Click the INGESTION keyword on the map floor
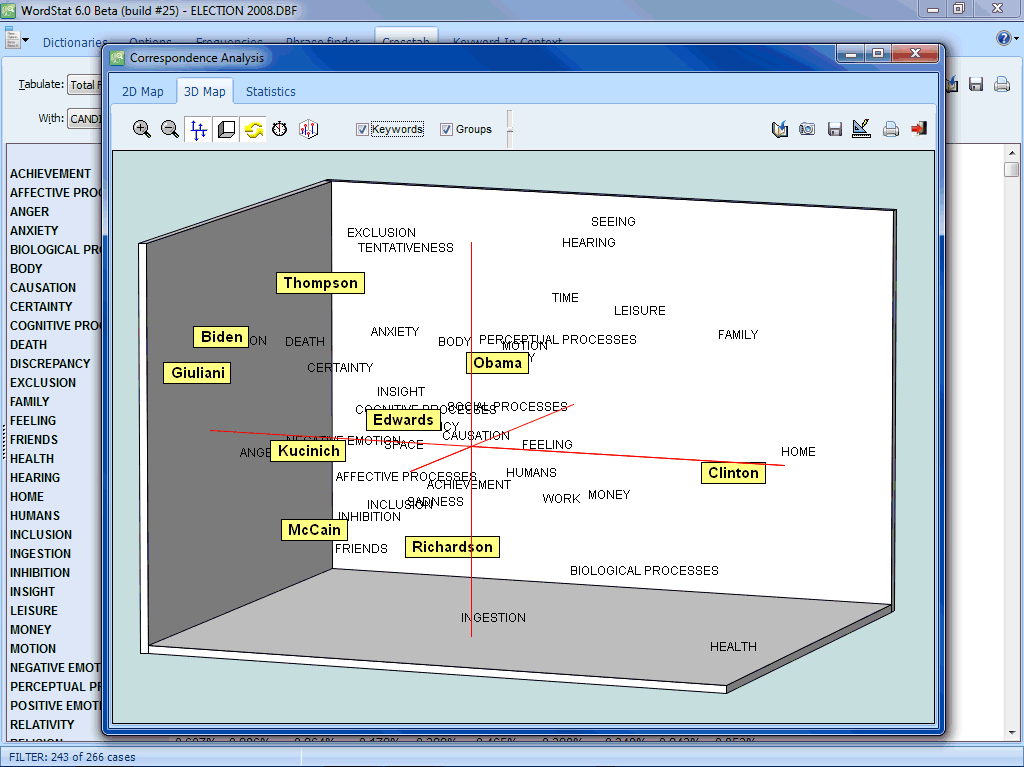Image resolution: width=1024 pixels, height=767 pixels. pos(493,617)
